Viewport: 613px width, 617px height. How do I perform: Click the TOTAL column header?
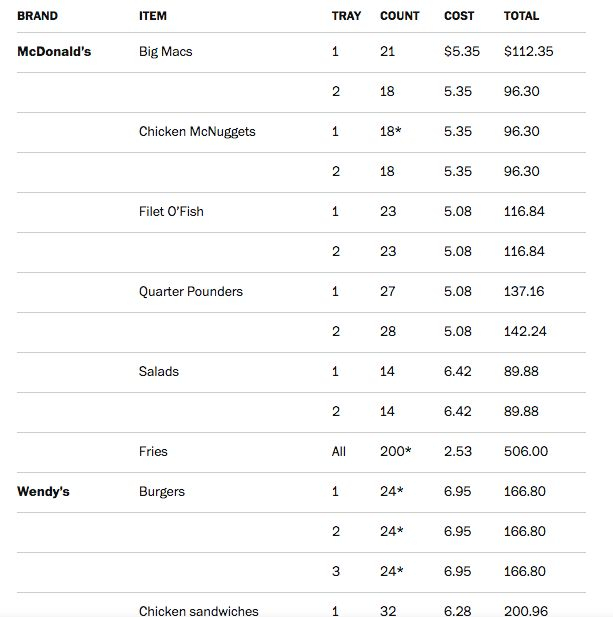click(x=521, y=16)
